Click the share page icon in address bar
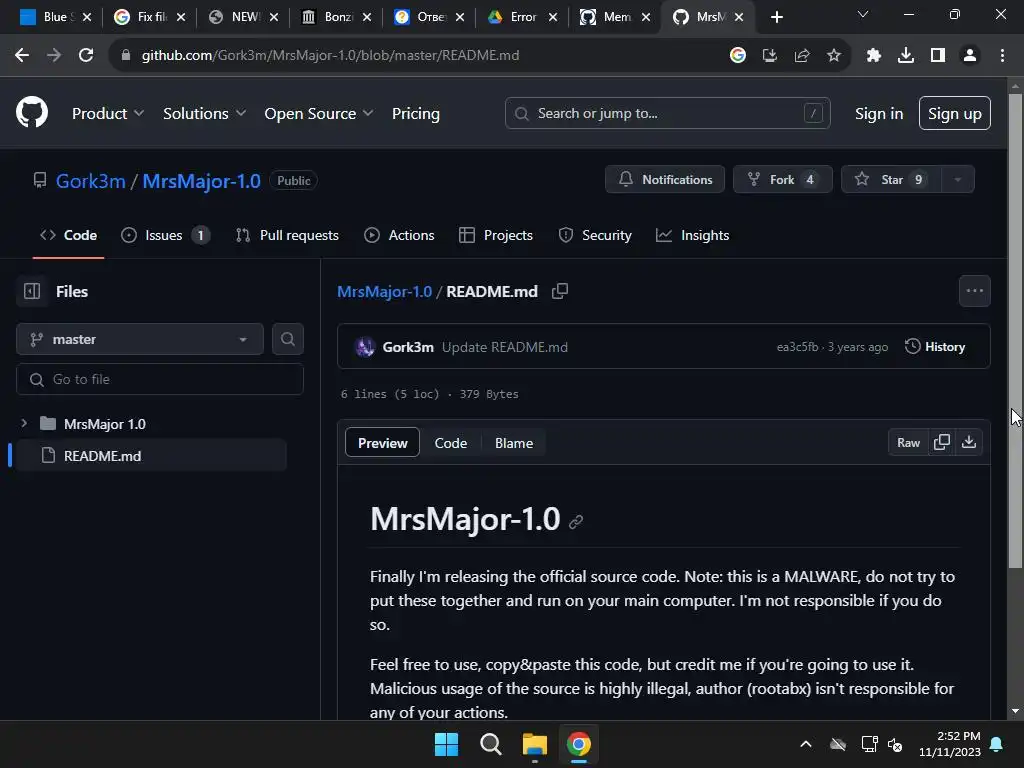The width and height of the screenshot is (1024, 768). click(801, 56)
